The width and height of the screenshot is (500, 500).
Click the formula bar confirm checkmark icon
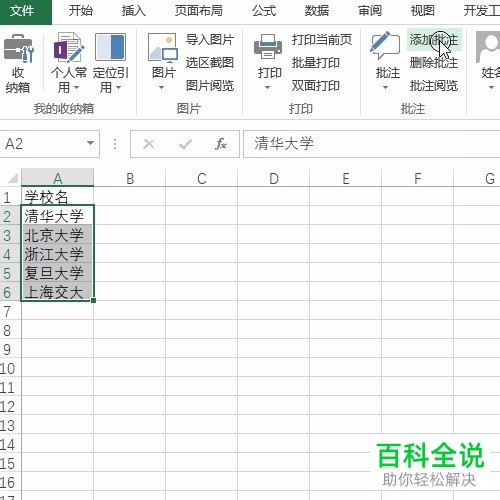tap(185, 144)
